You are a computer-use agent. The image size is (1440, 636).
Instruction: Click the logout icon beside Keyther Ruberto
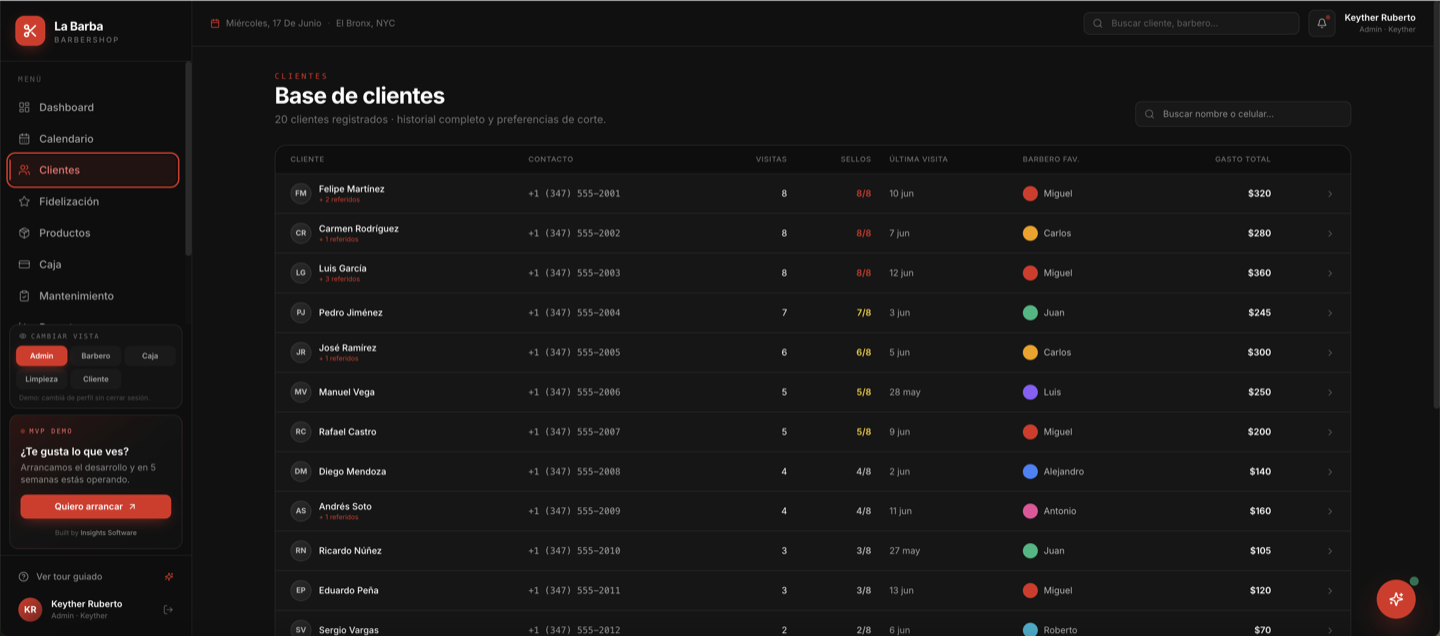[168, 609]
